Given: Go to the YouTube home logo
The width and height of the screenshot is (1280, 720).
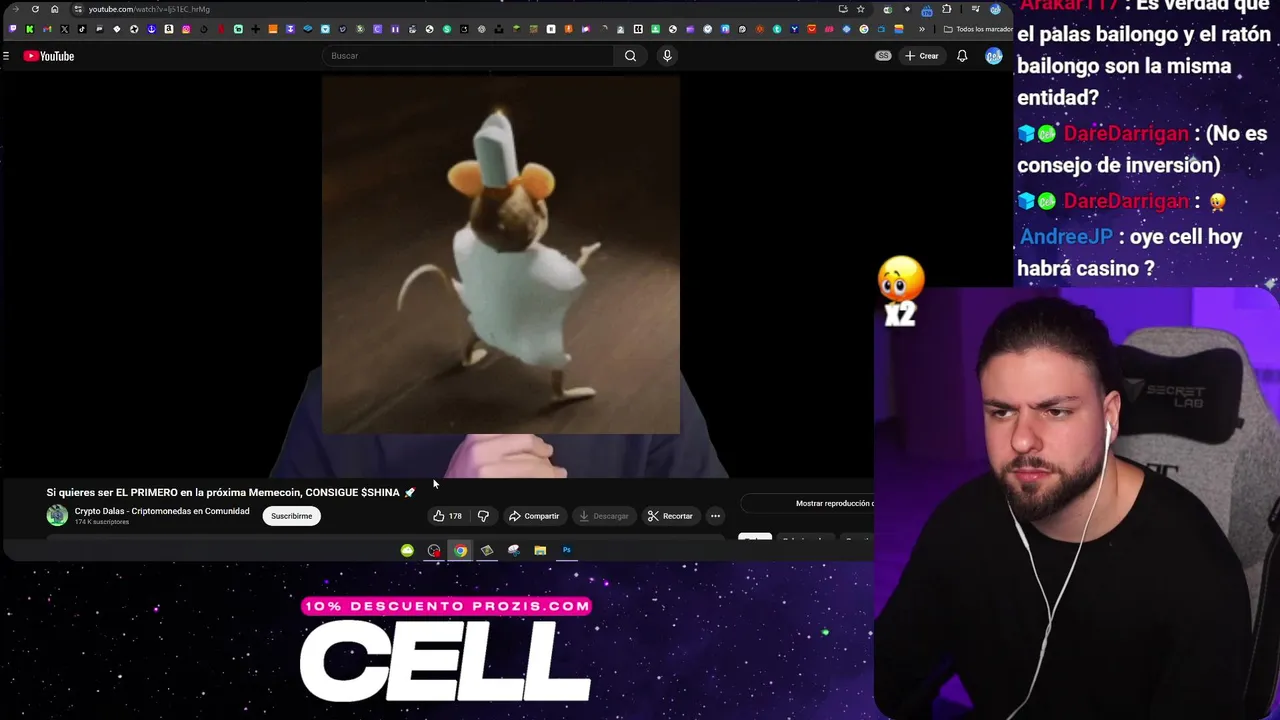Looking at the screenshot, I should point(49,56).
